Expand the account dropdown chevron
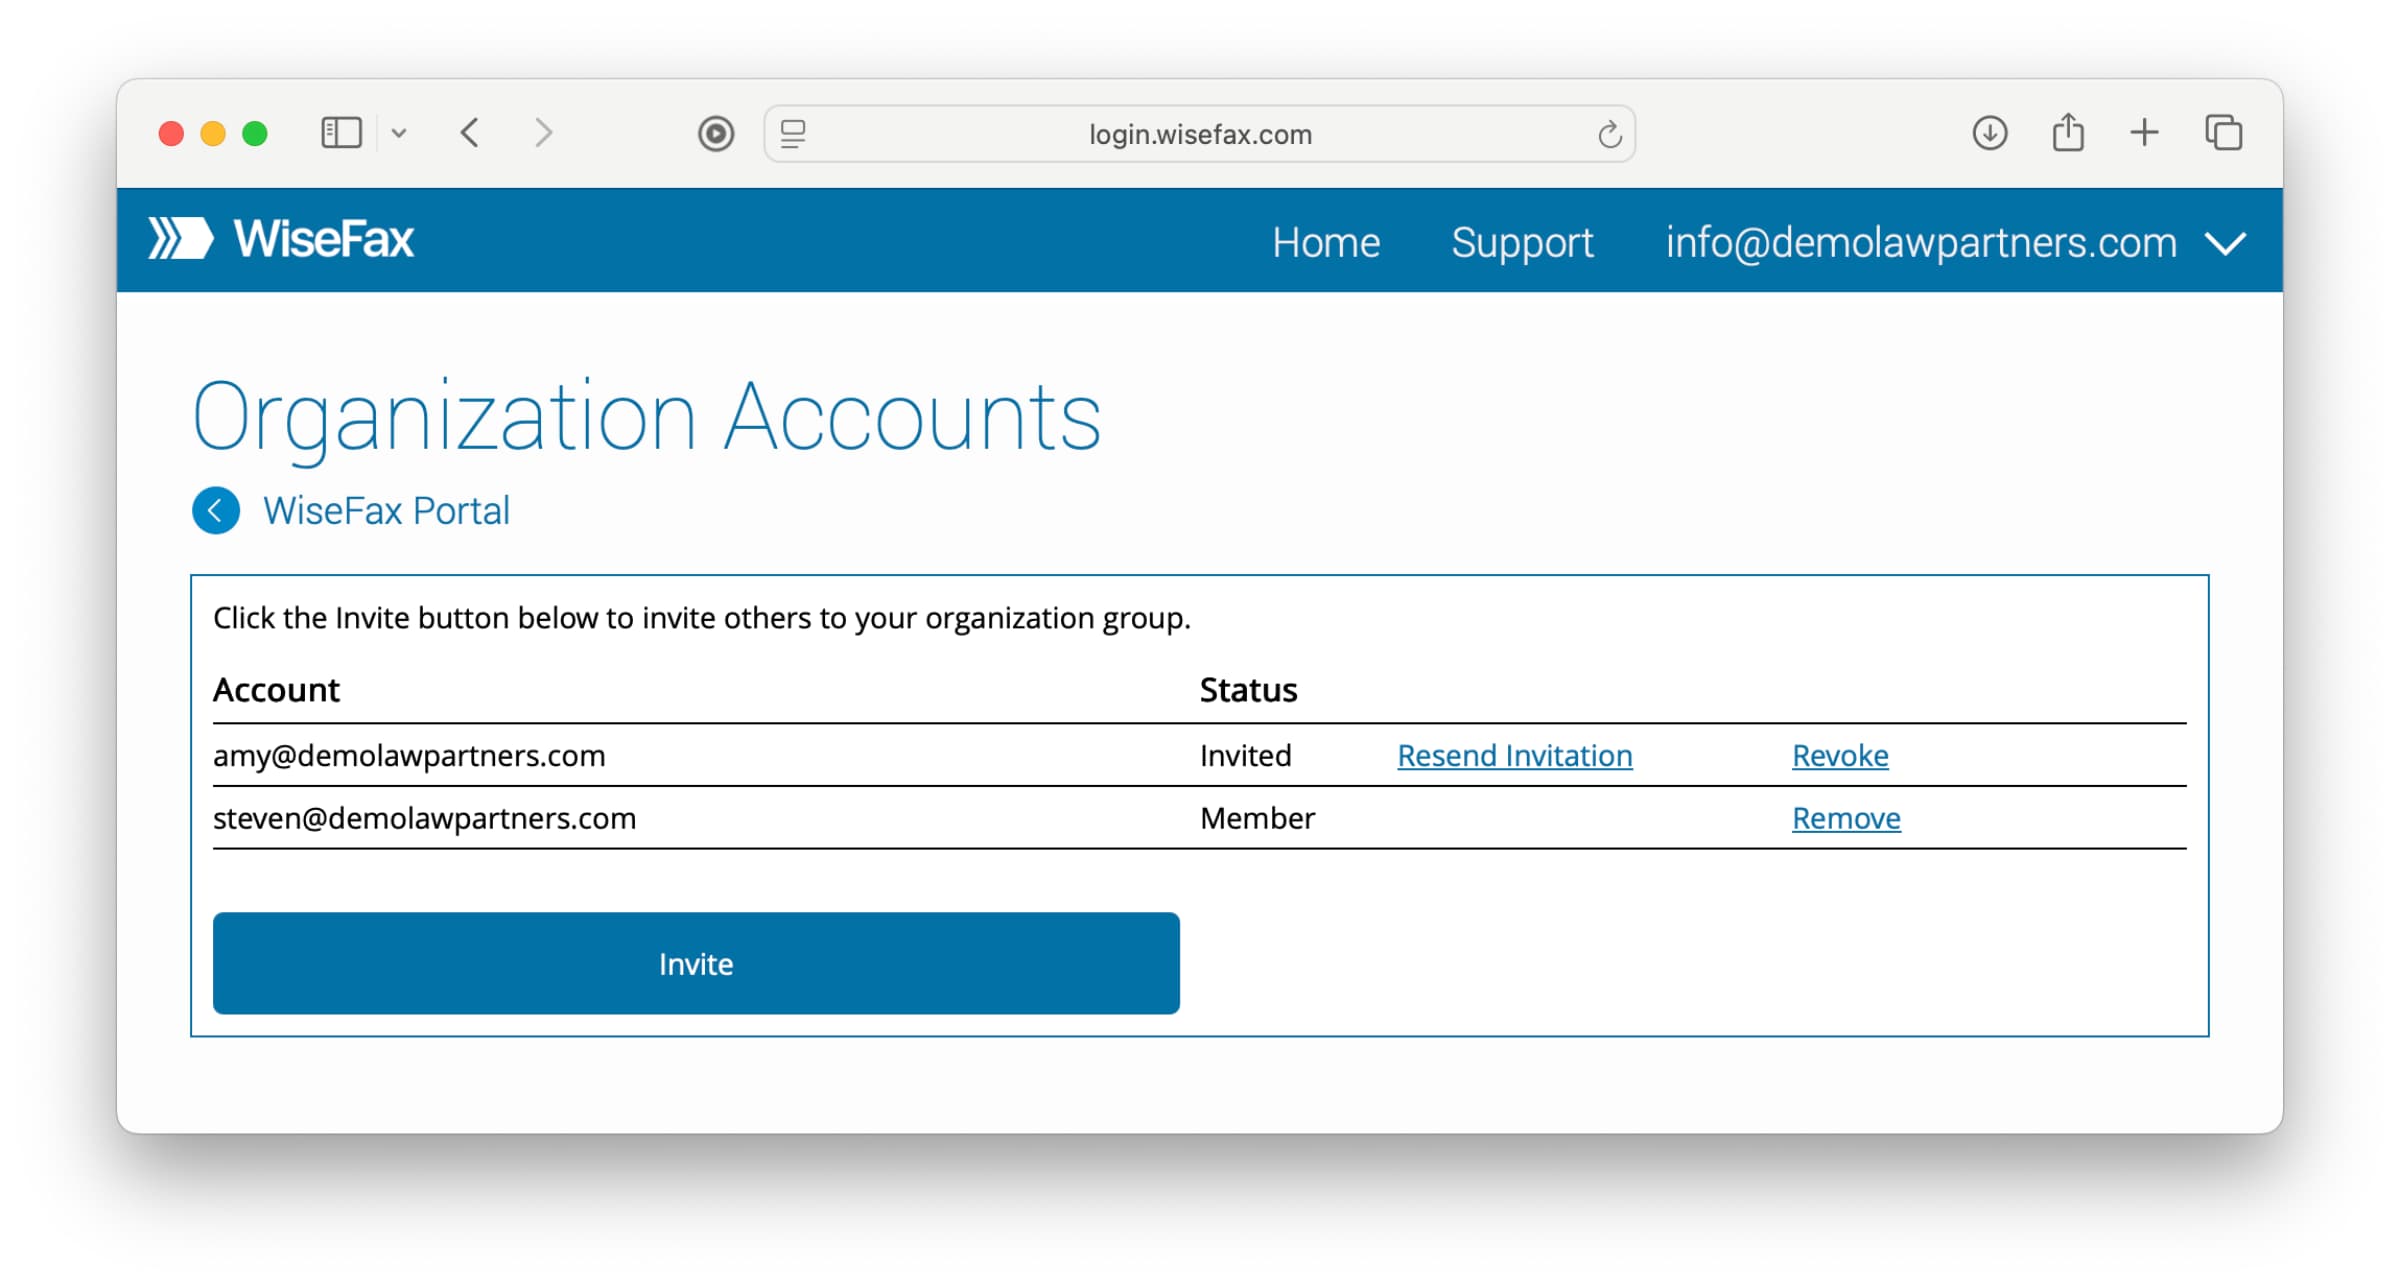Screen dimensions: 2400x1288 point(2226,243)
